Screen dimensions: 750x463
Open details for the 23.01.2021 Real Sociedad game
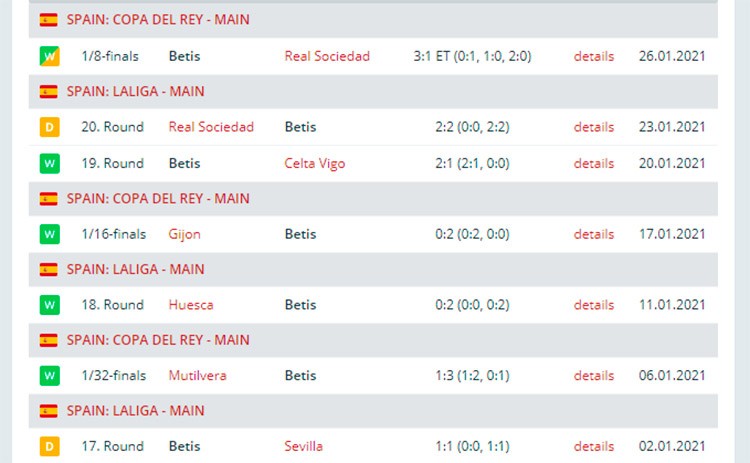click(594, 127)
